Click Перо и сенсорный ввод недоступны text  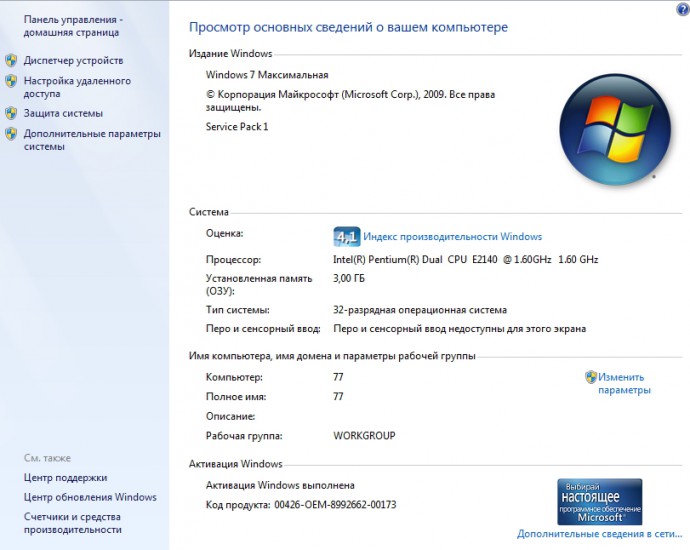click(459, 329)
